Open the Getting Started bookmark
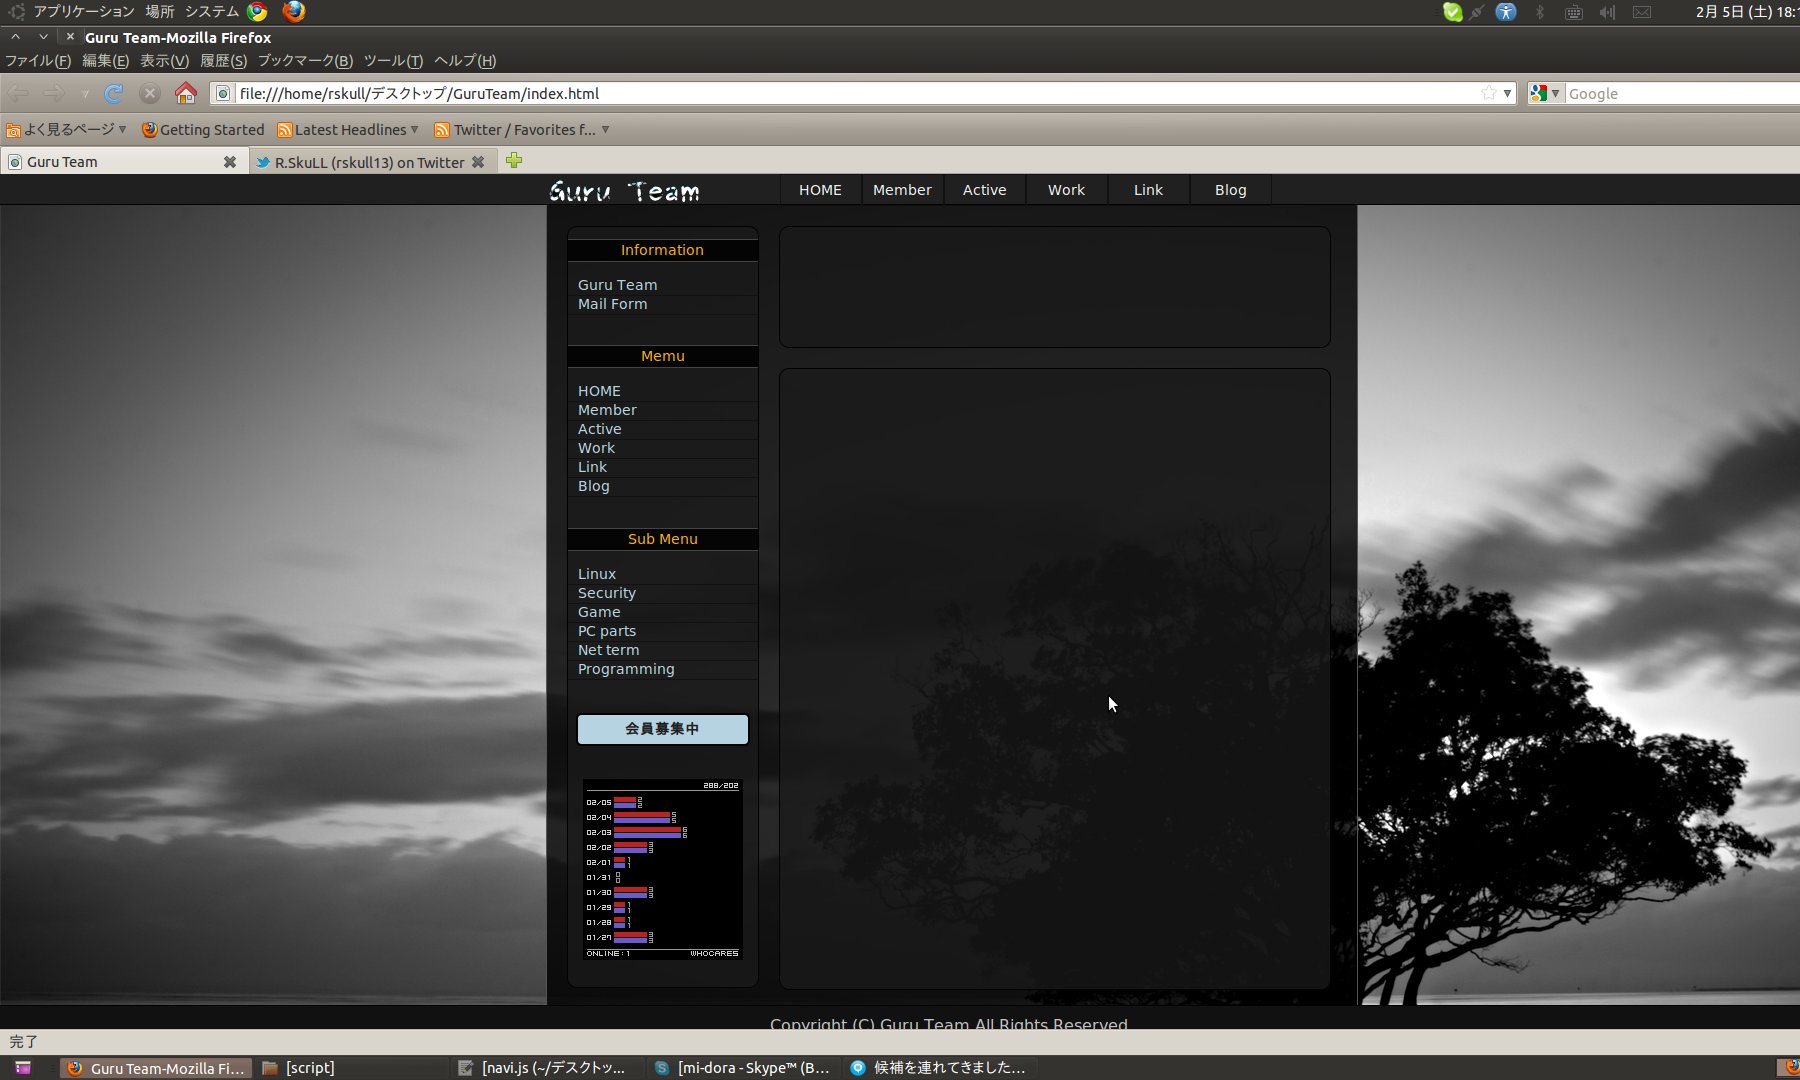Viewport: 1800px width, 1080px height. tap(203, 130)
